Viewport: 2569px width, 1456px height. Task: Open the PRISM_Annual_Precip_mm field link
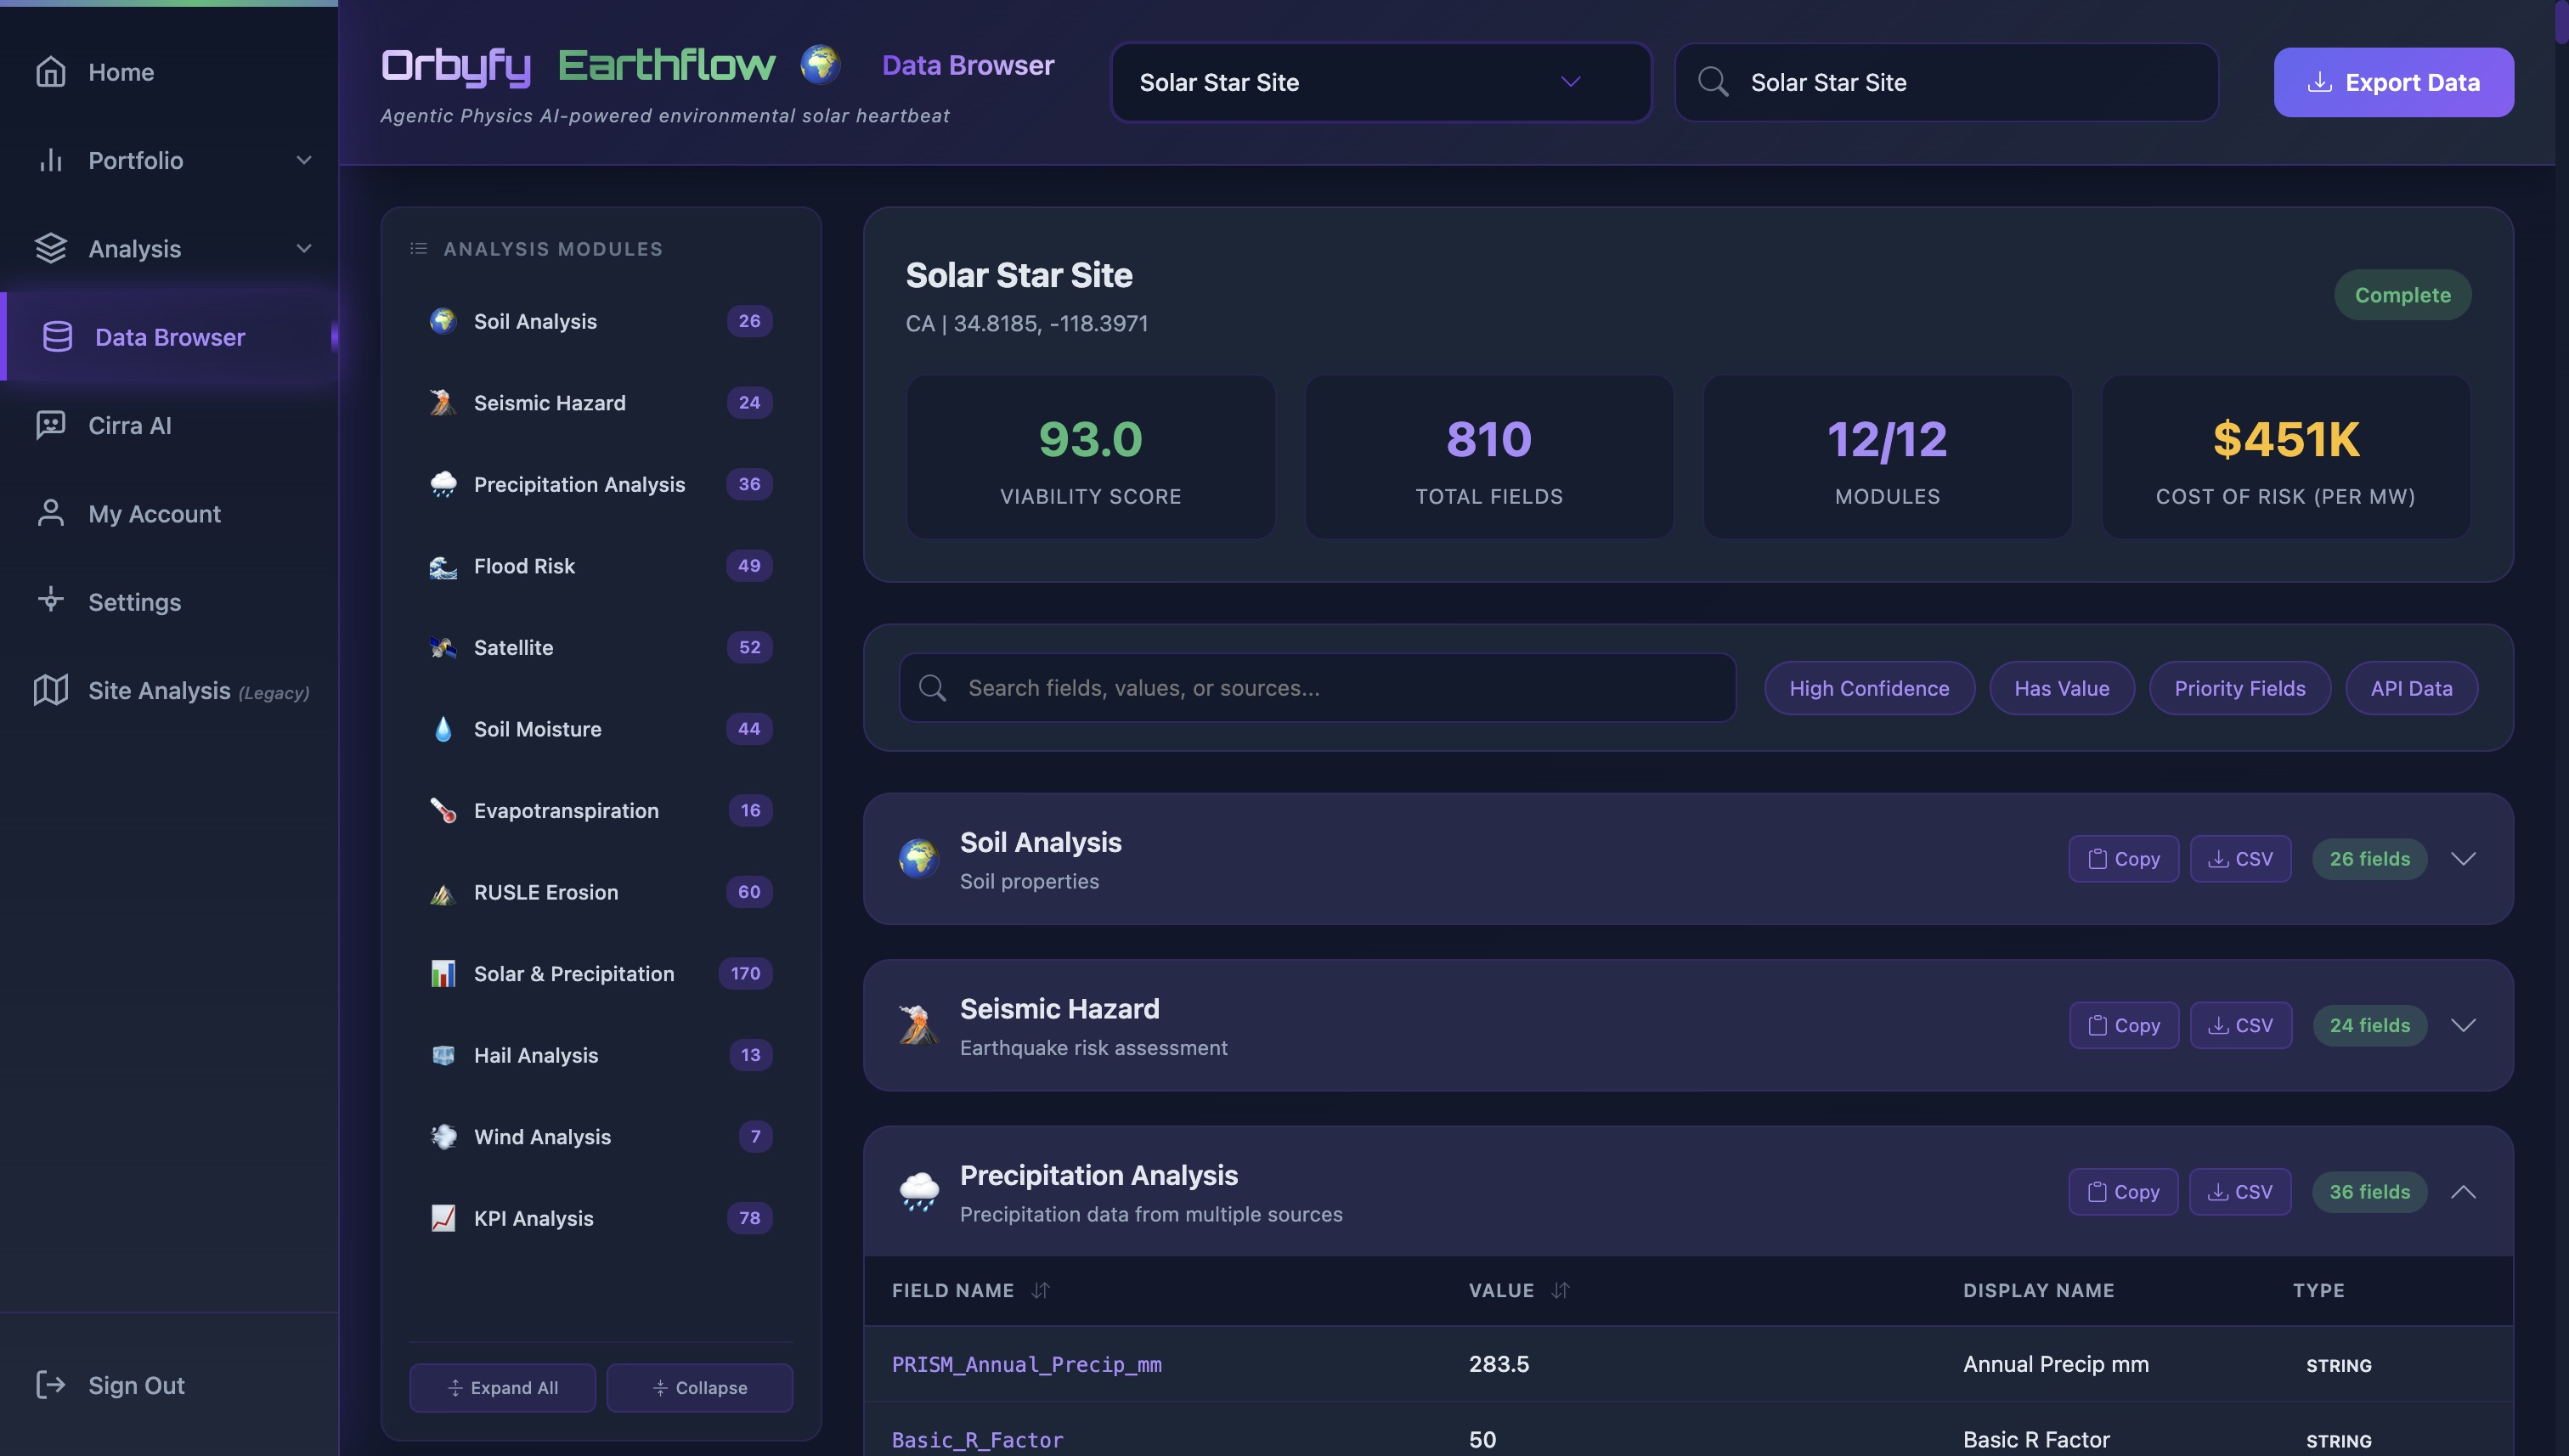(x=1026, y=1363)
